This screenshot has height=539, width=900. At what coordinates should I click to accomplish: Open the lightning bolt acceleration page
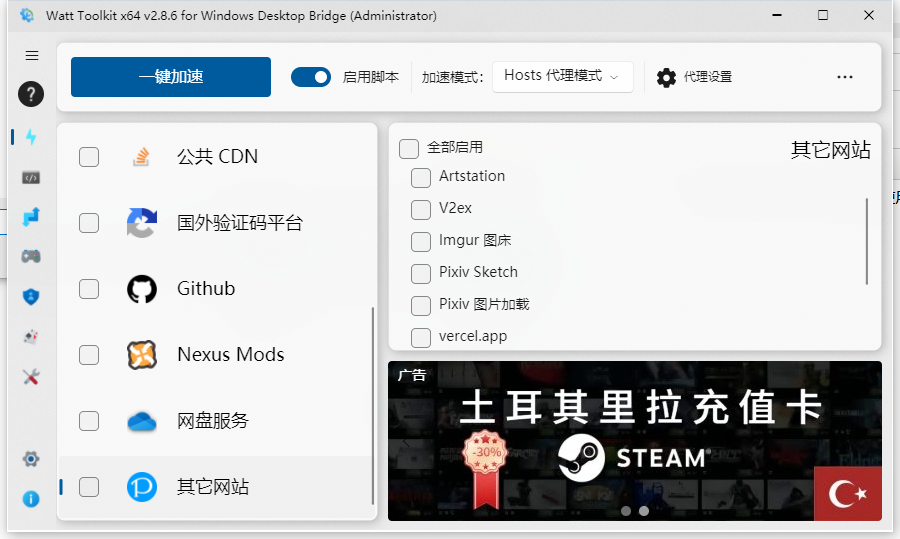(31, 137)
